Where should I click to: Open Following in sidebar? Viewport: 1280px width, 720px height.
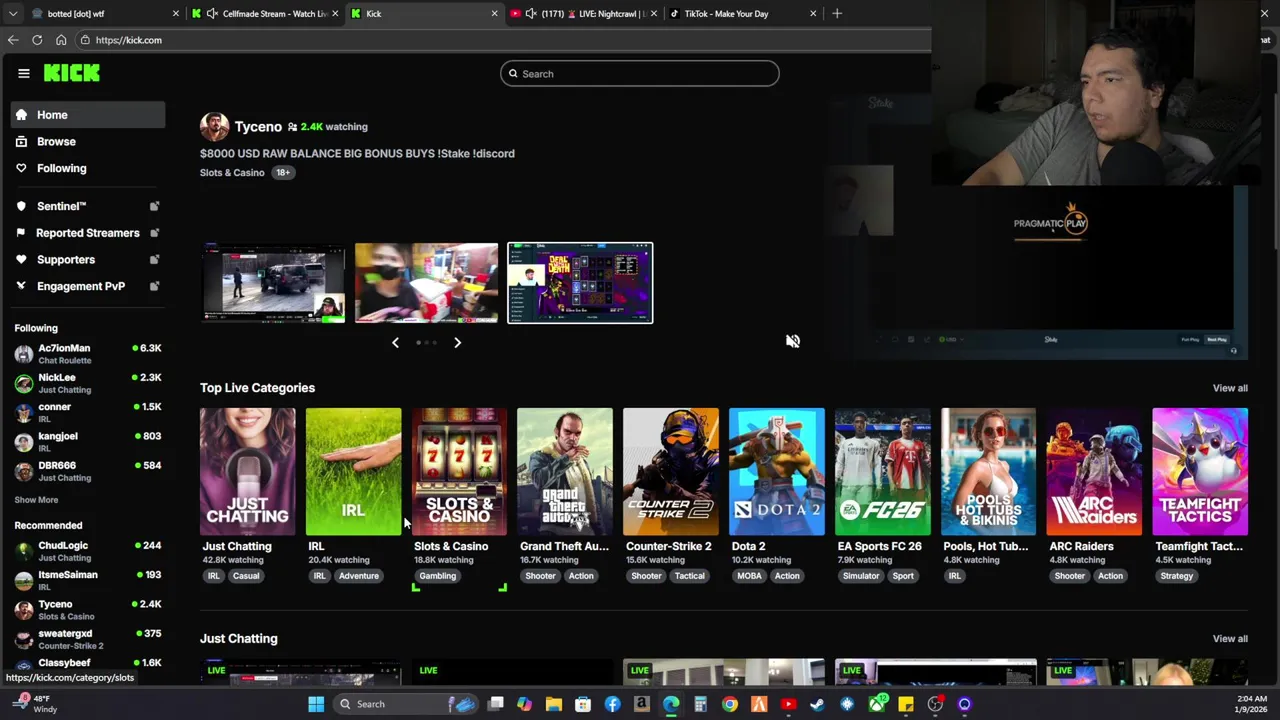pyautogui.click(x=88, y=168)
